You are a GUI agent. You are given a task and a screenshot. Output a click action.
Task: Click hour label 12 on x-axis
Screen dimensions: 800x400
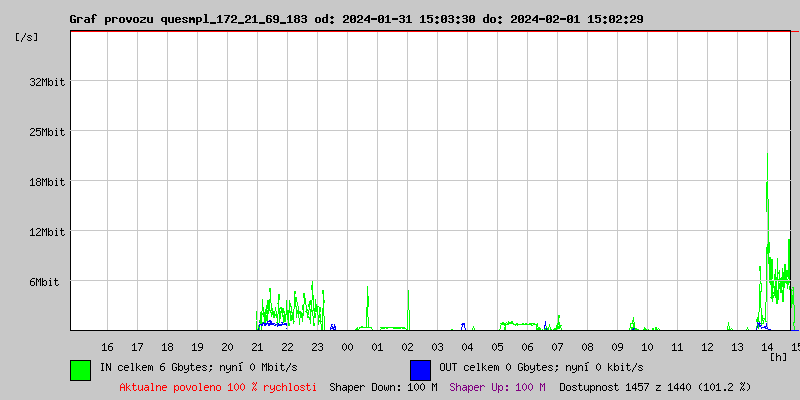coord(707,347)
